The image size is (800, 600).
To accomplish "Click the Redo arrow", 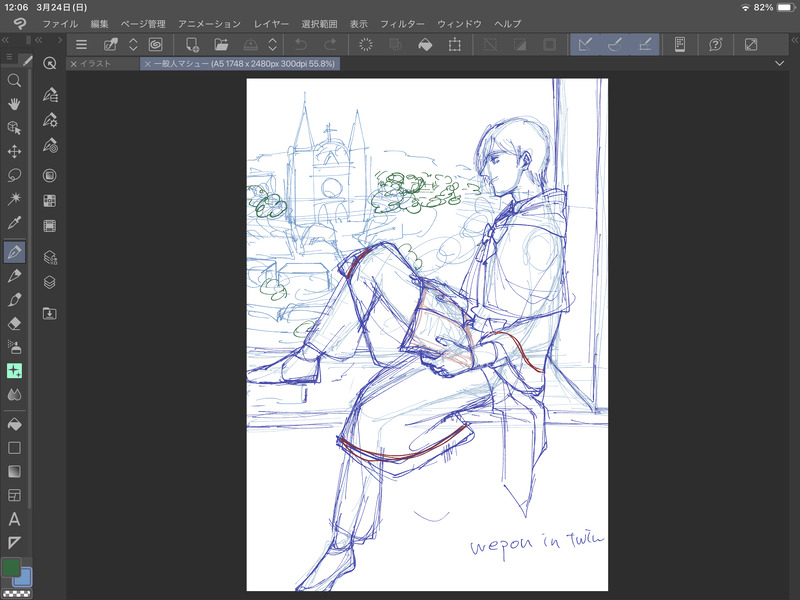I will pos(330,45).
